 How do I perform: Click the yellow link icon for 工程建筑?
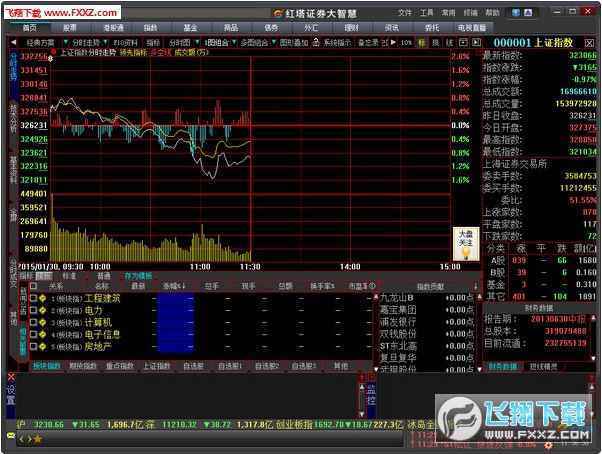(43, 298)
